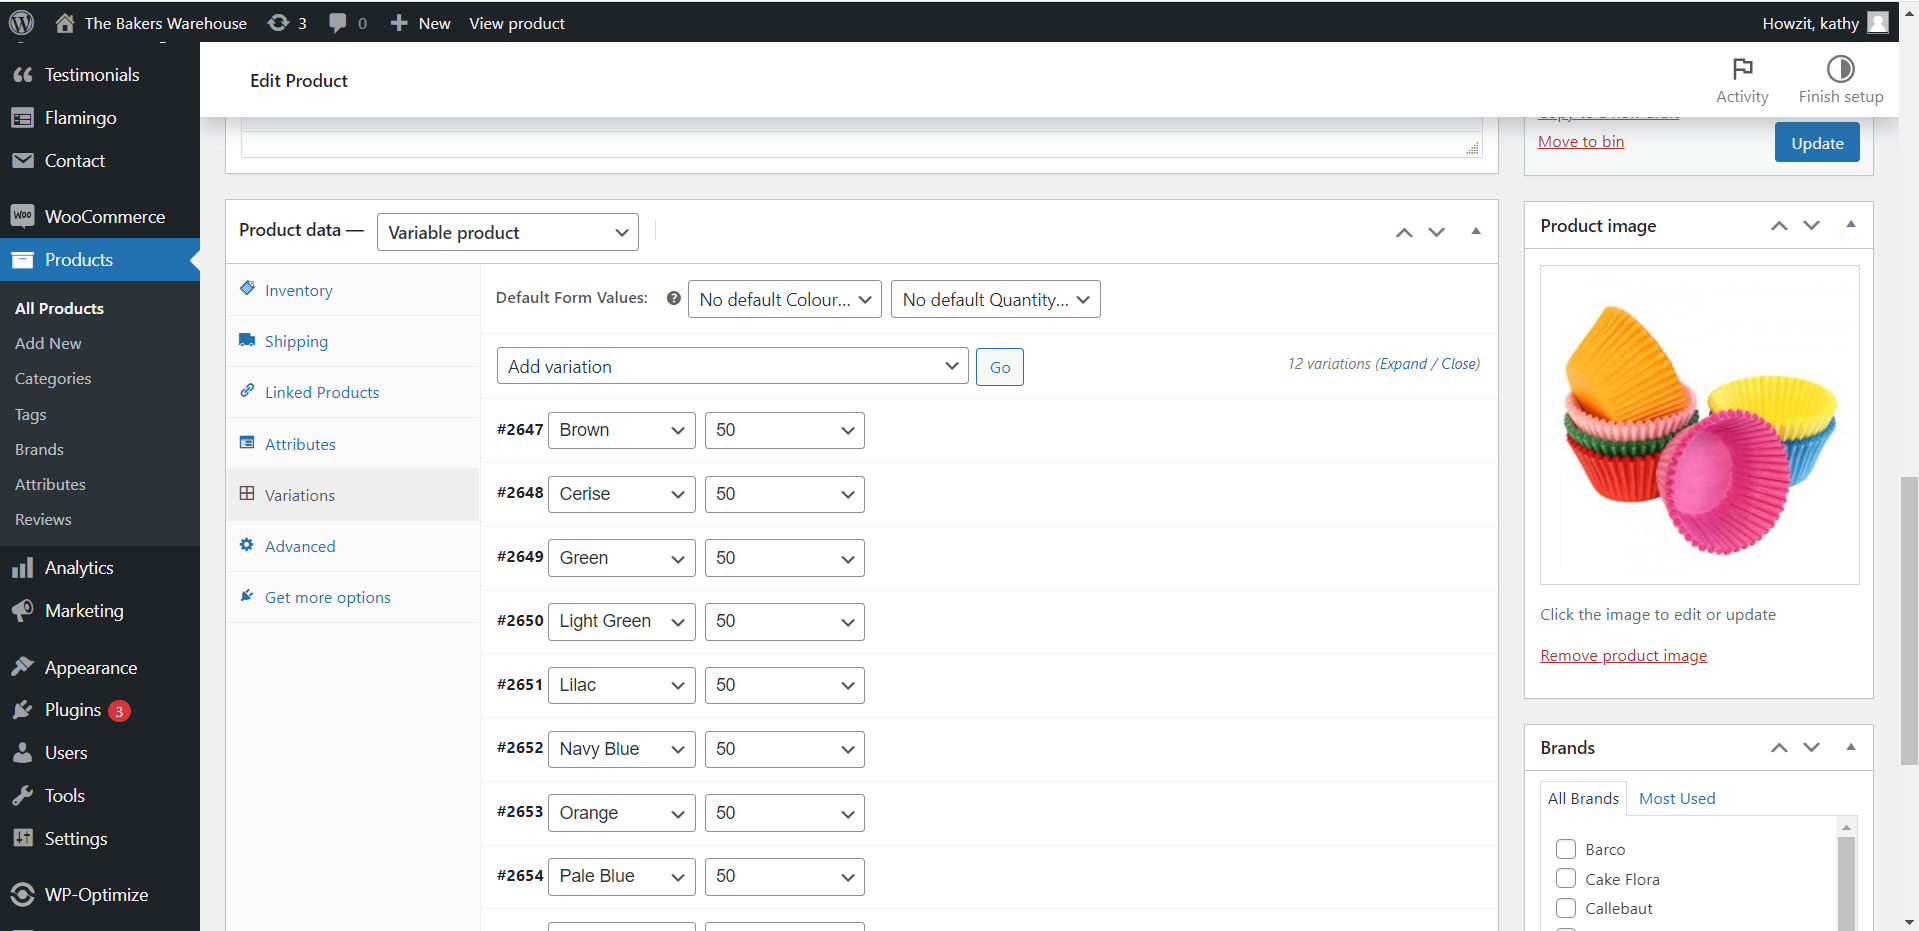
Task: Move Product data panel up
Action: point(1404,232)
